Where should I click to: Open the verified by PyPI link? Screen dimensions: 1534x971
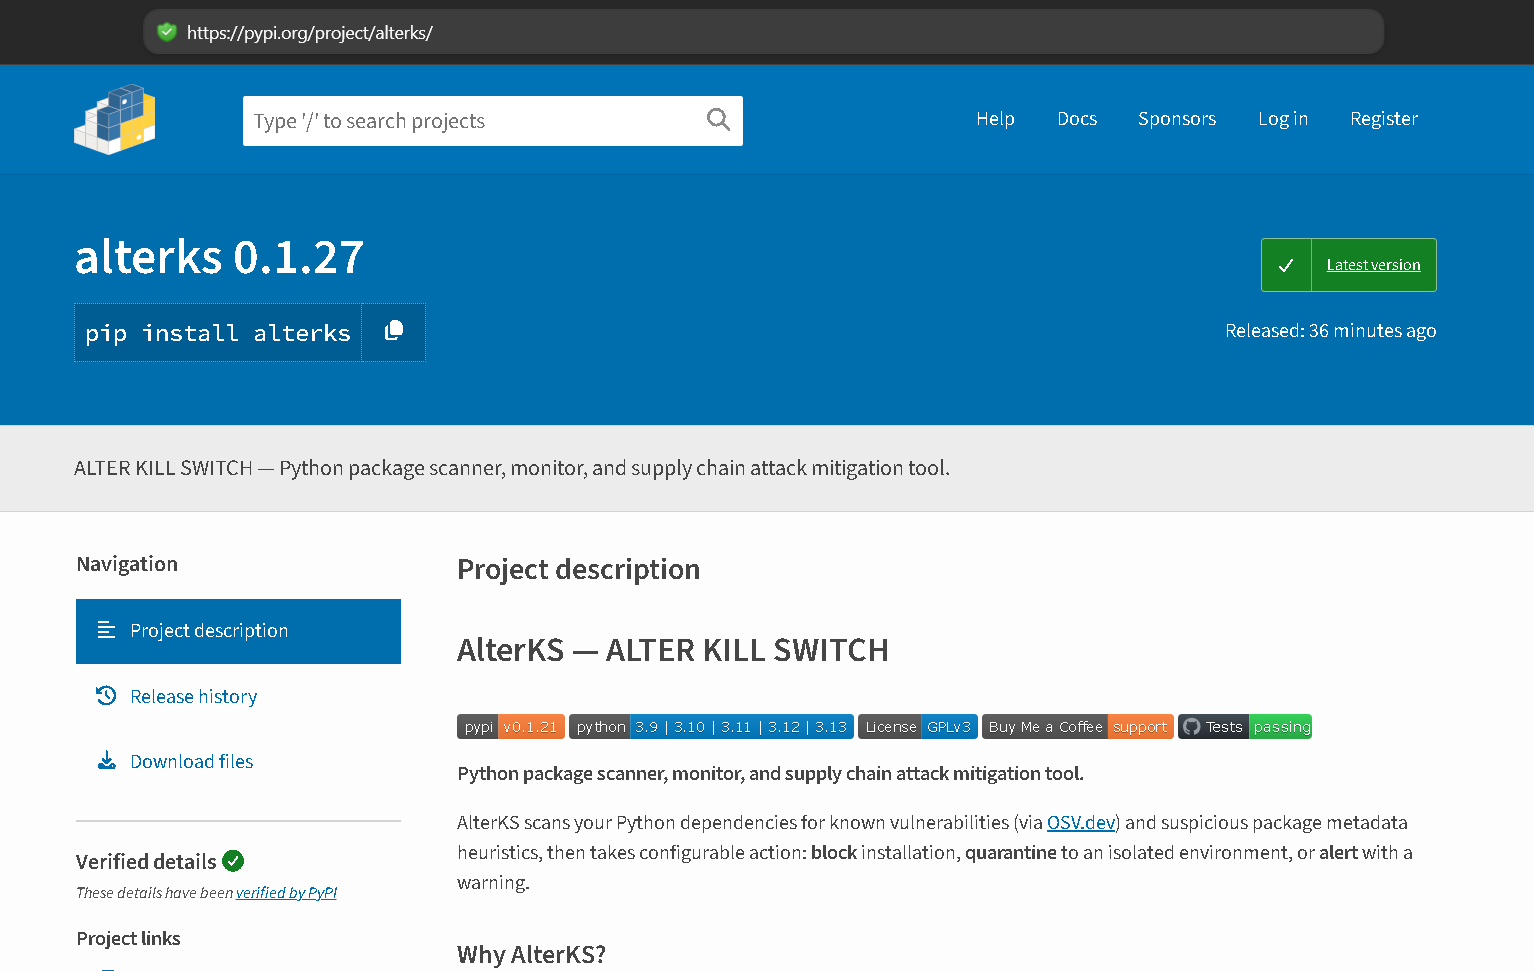tap(286, 892)
